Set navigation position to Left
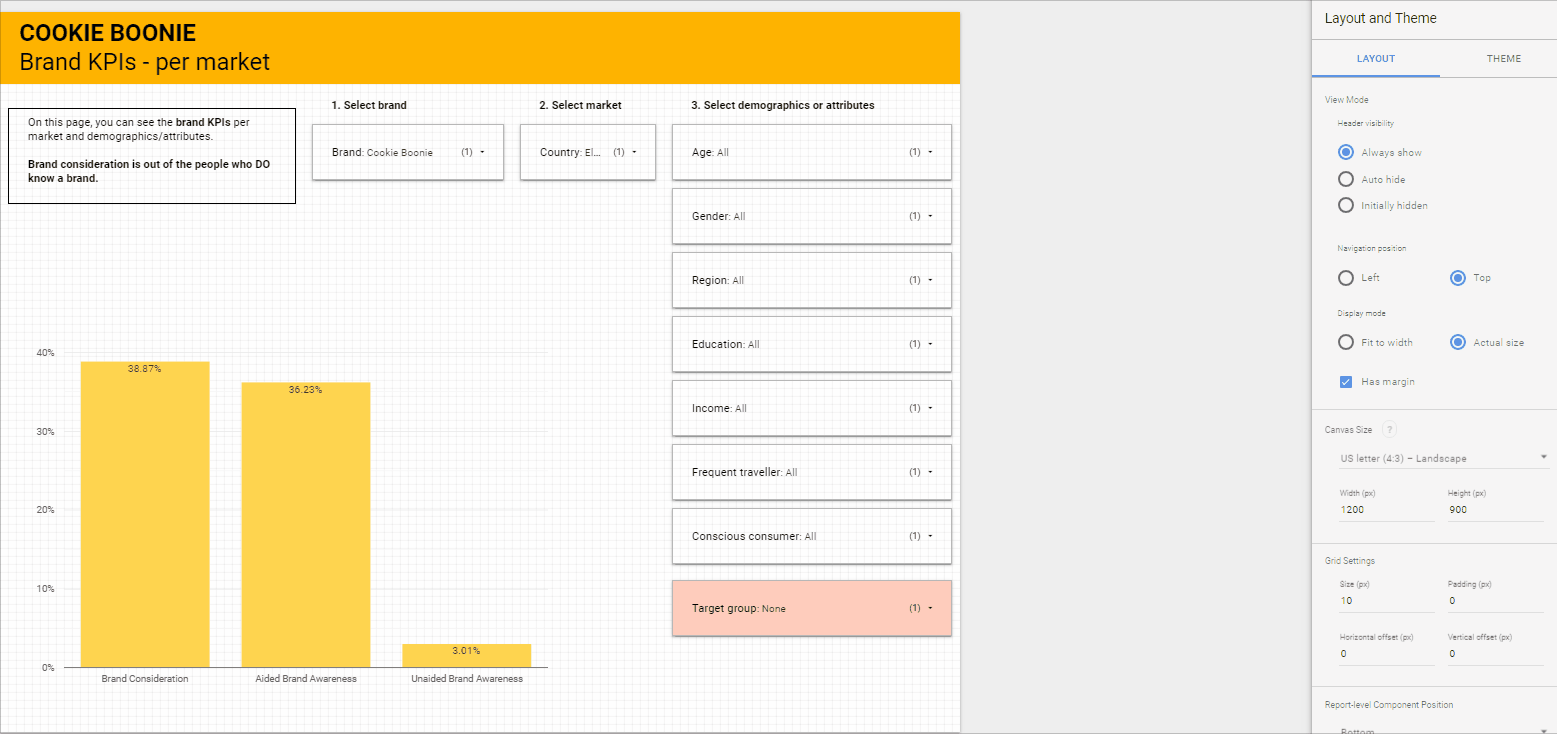This screenshot has height=734, width=1557. 1345,278
